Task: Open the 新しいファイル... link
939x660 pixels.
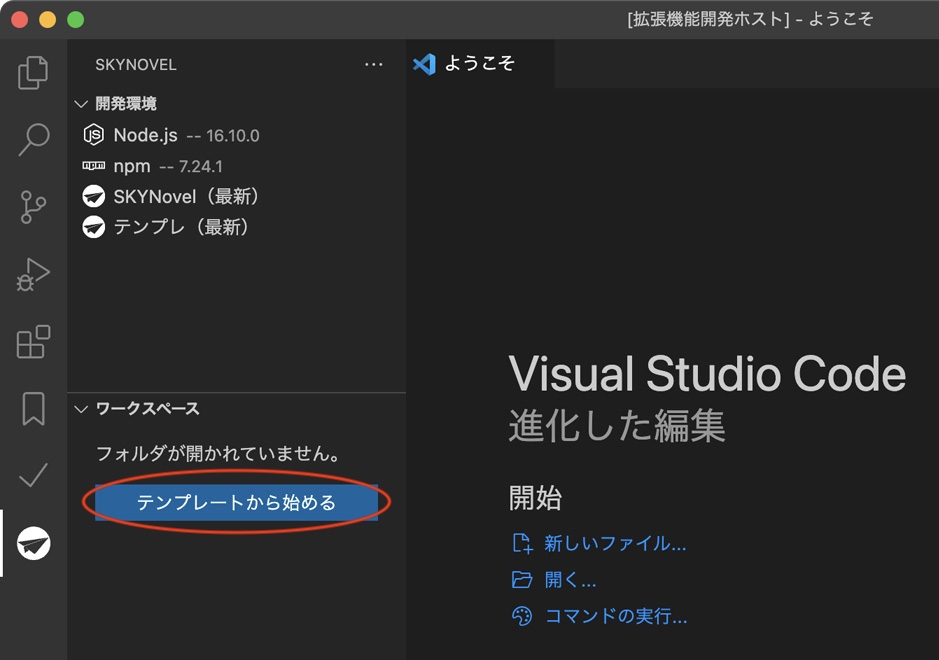Action: [x=615, y=543]
